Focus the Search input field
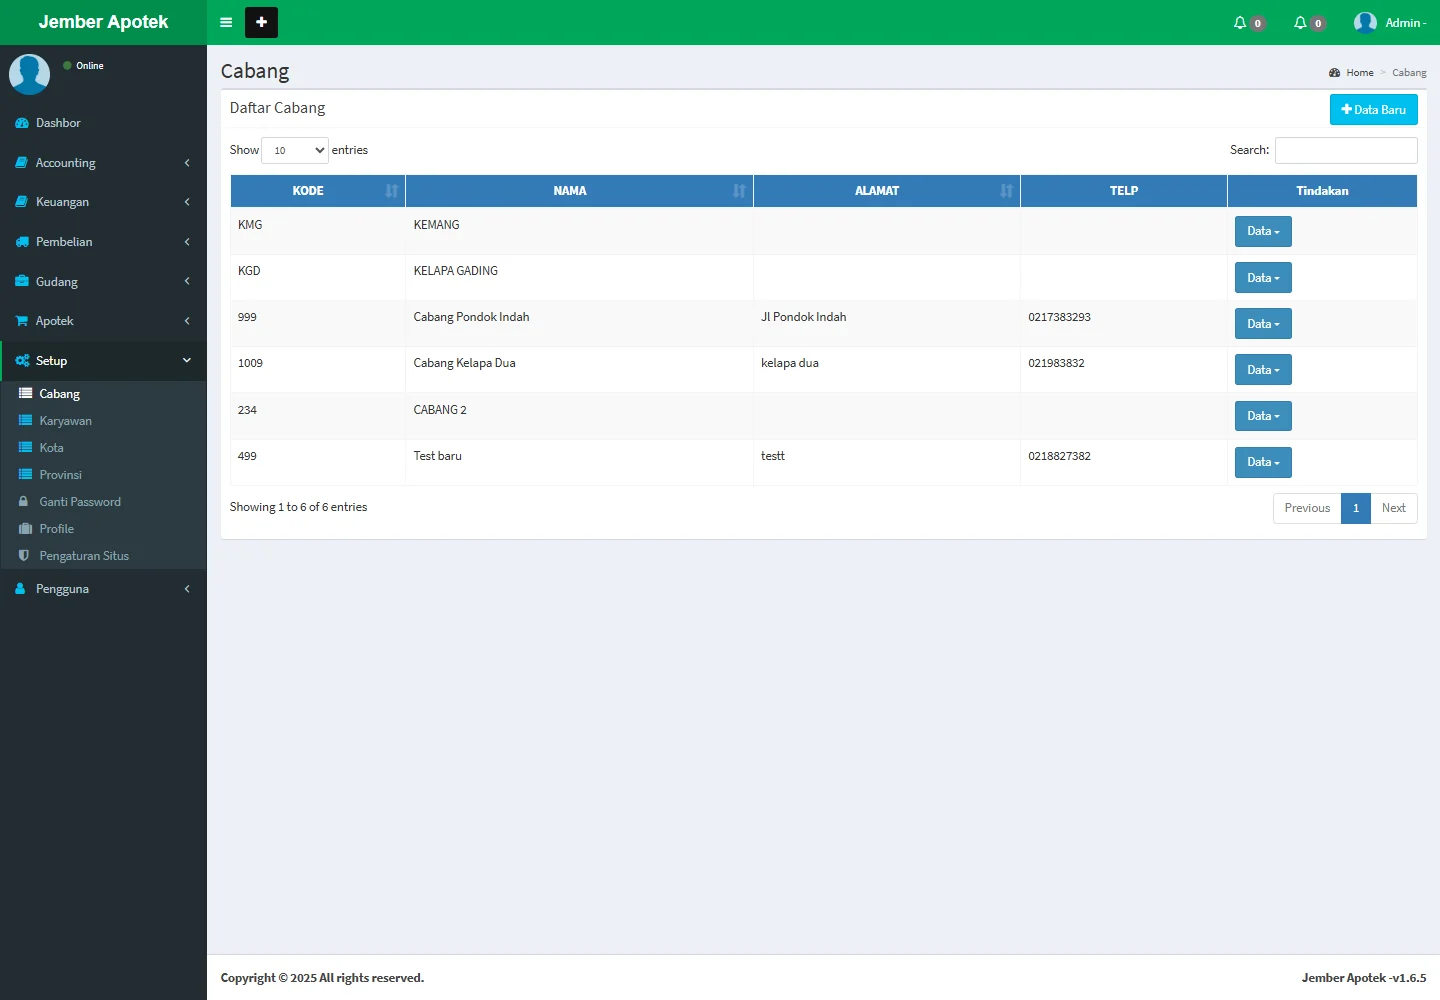 [1346, 150]
